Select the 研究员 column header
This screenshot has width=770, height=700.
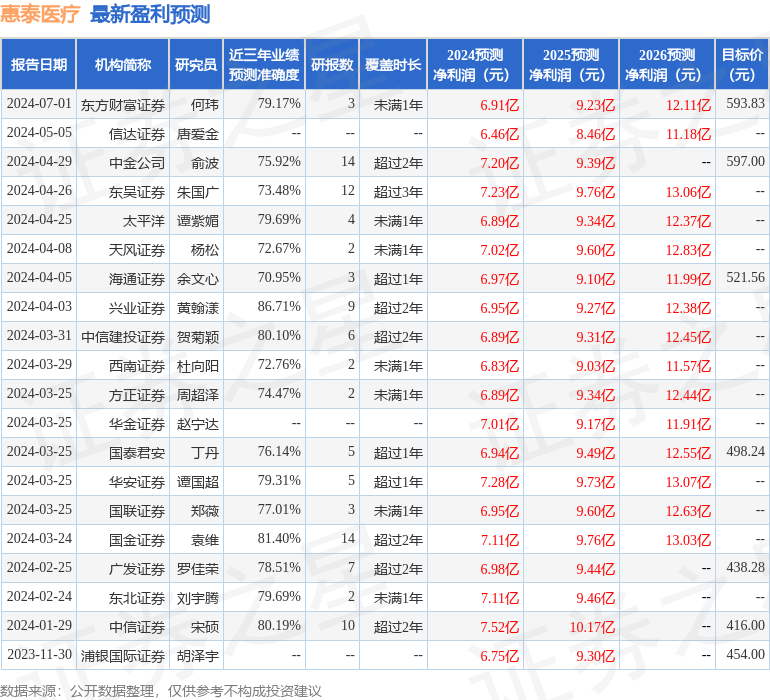(x=196, y=64)
